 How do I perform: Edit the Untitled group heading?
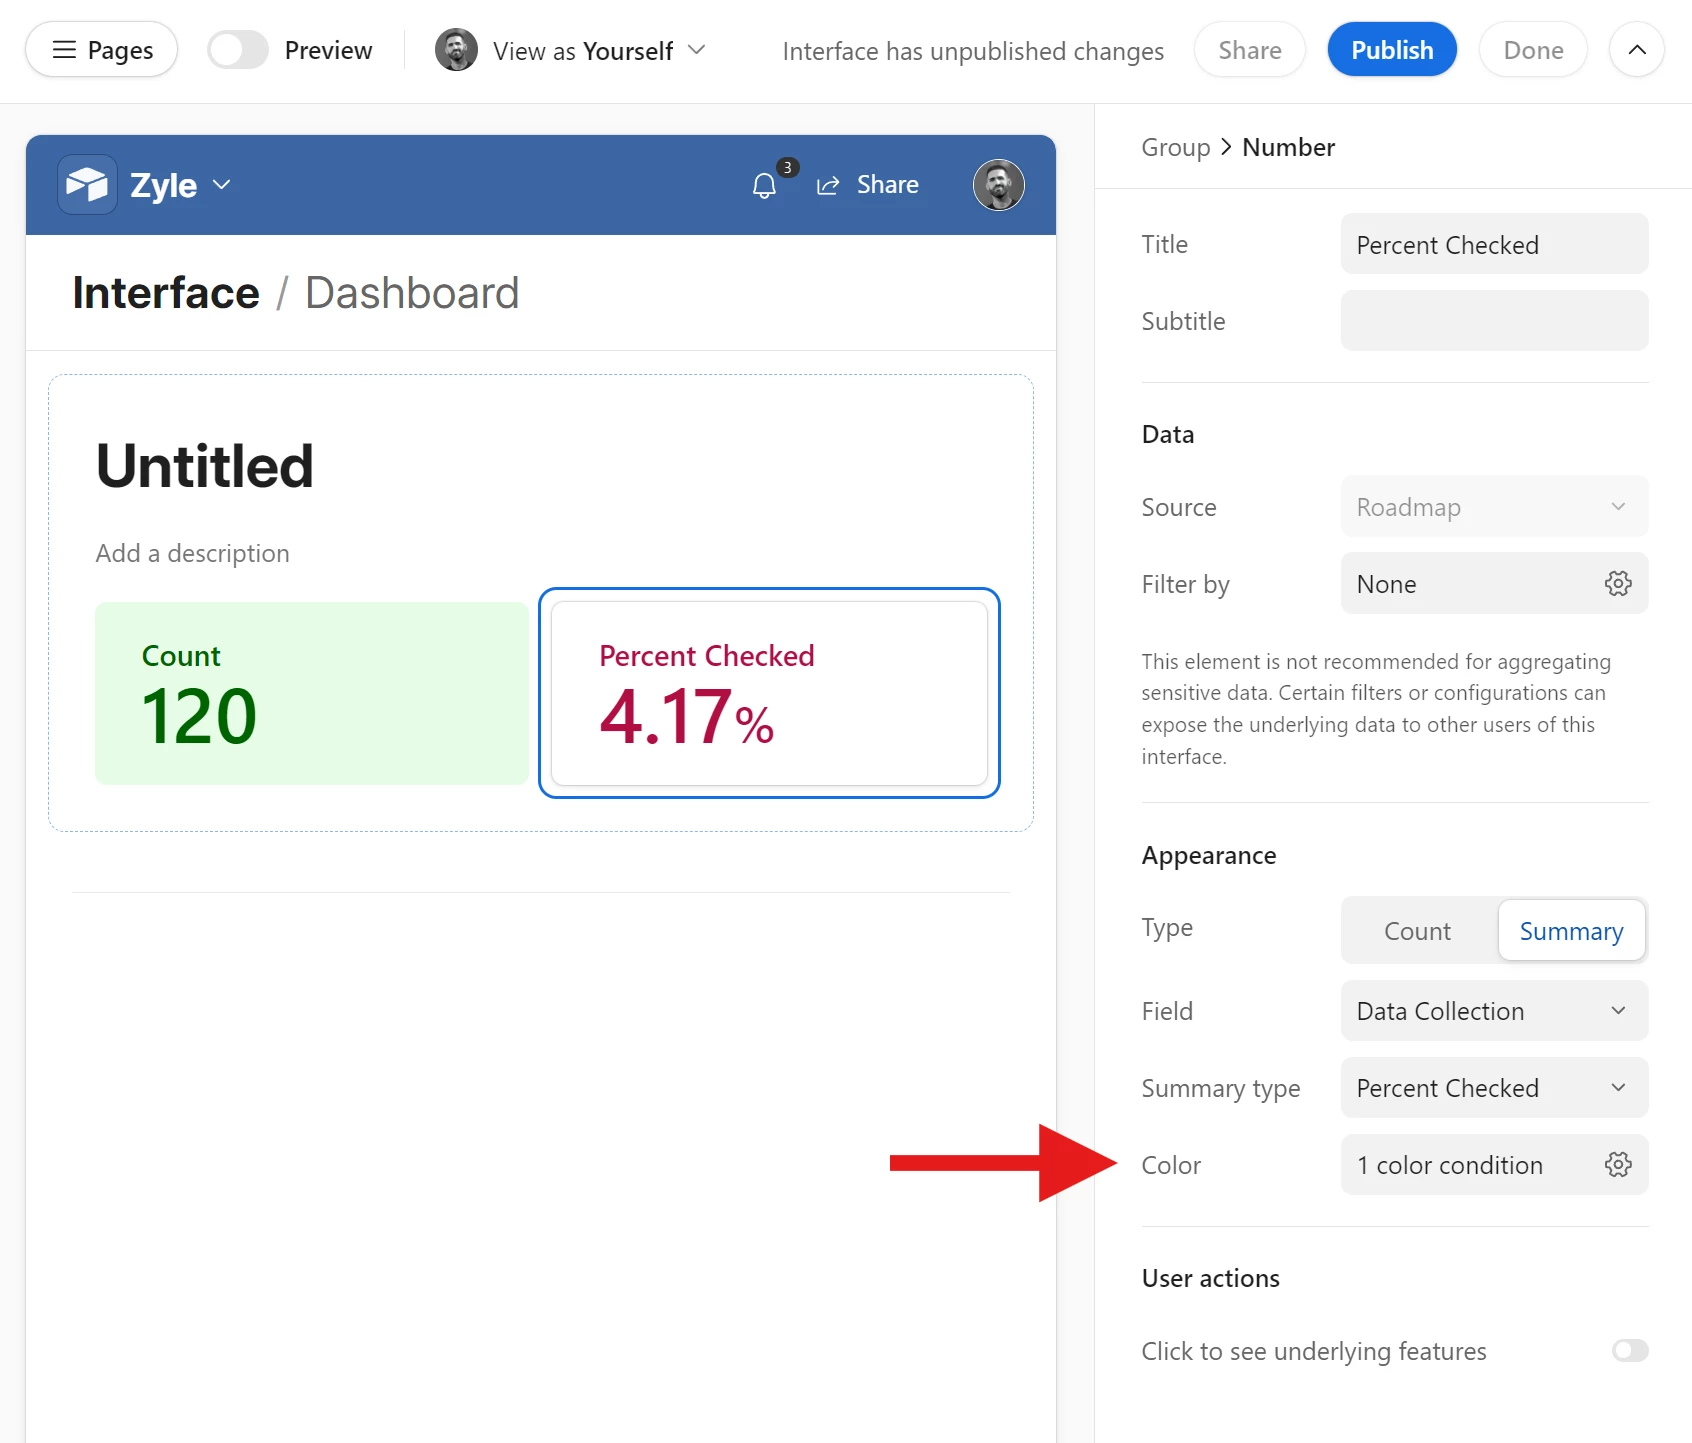coord(205,466)
